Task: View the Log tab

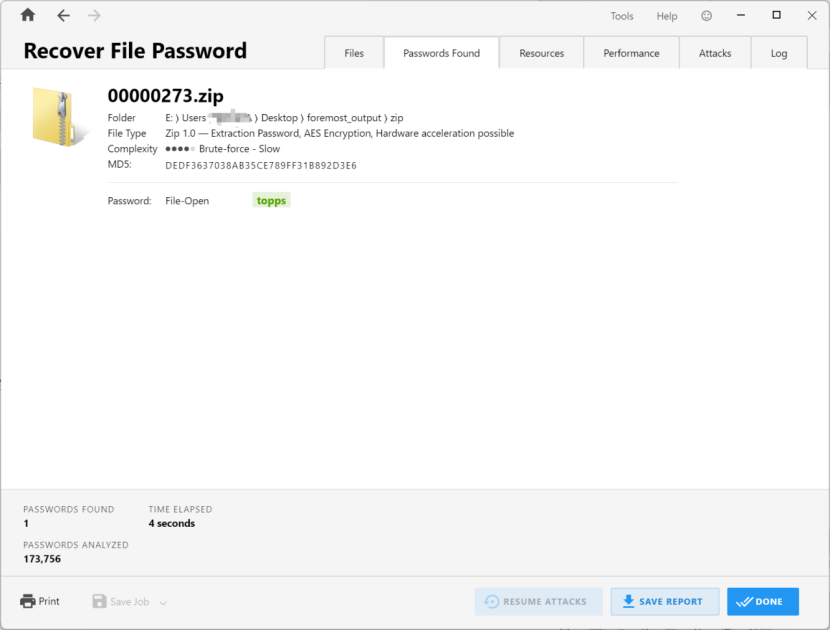Action: pyautogui.click(x=779, y=53)
